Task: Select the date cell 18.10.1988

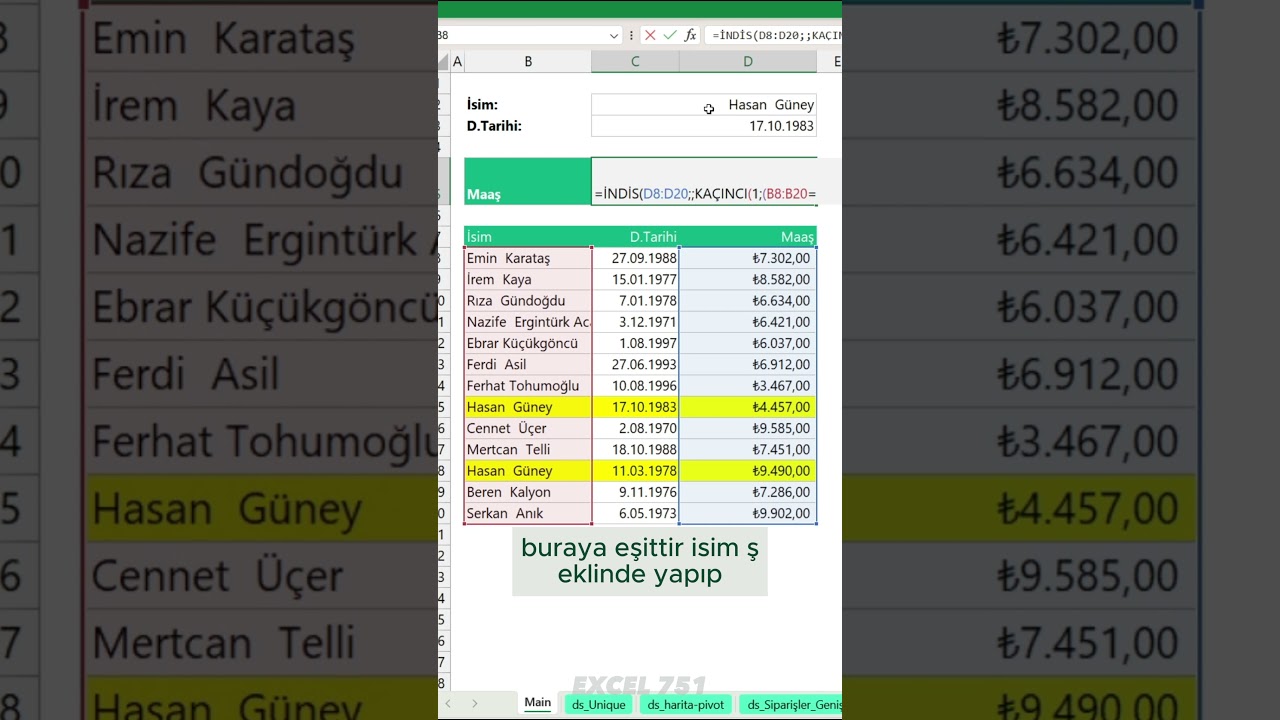Action: coord(635,450)
